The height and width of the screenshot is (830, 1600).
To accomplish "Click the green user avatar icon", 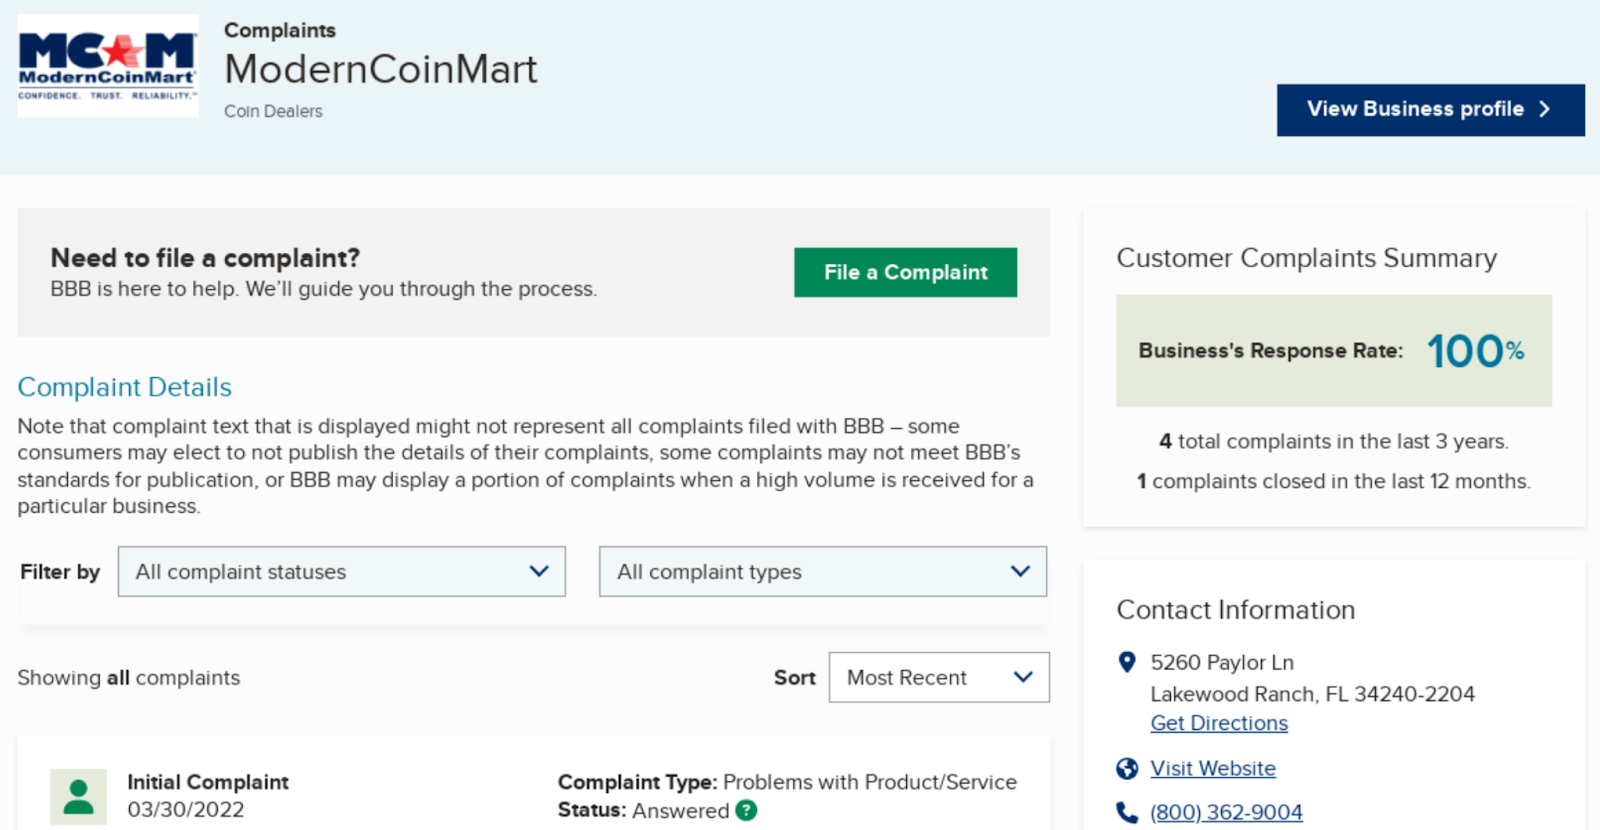I will 79,796.
